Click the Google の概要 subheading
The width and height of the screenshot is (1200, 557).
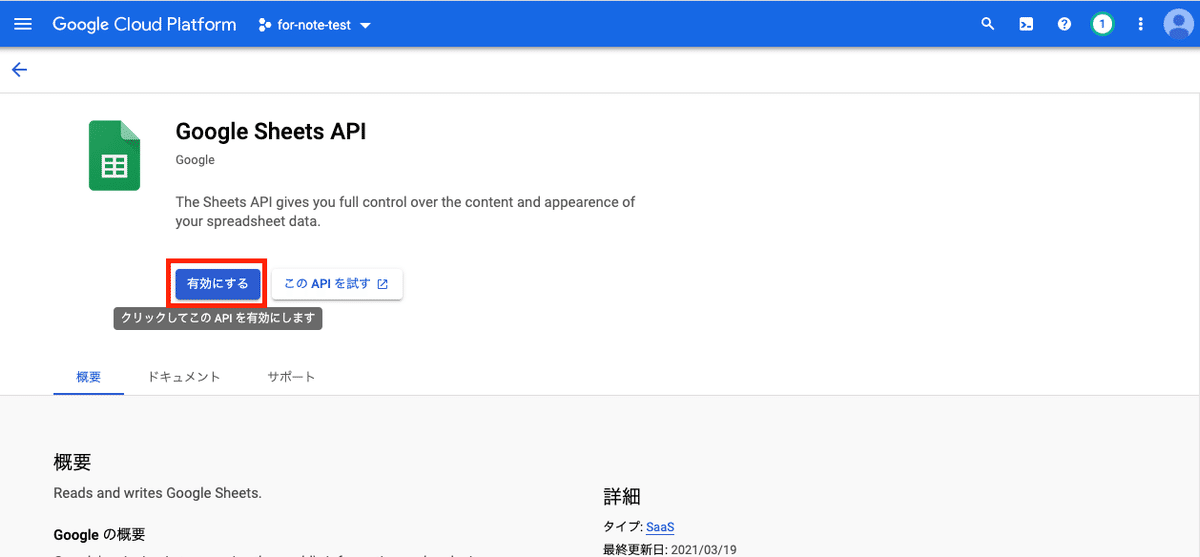[x=99, y=534]
